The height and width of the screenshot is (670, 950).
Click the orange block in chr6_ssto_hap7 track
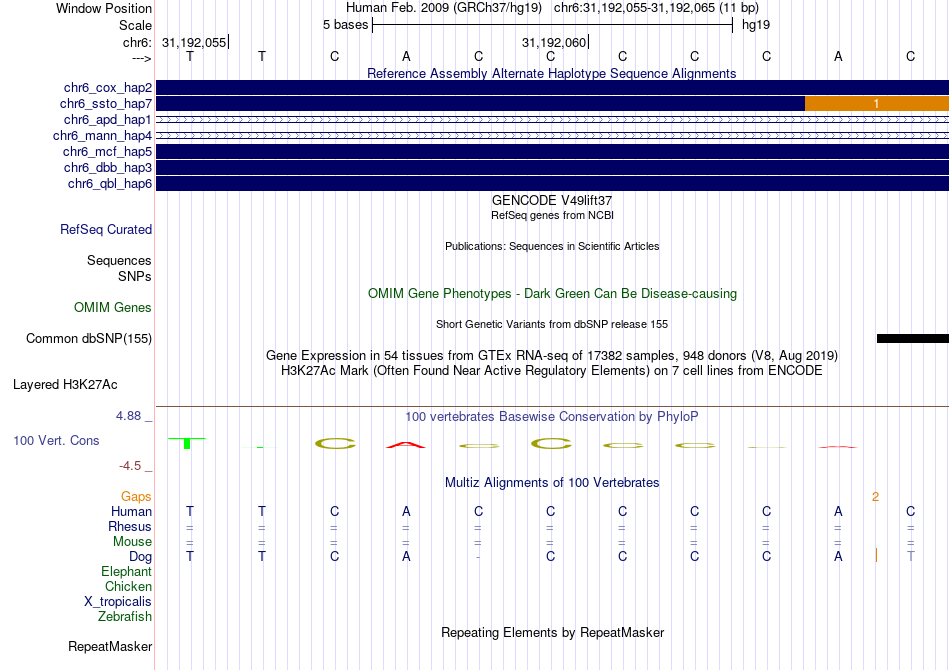point(877,104)
